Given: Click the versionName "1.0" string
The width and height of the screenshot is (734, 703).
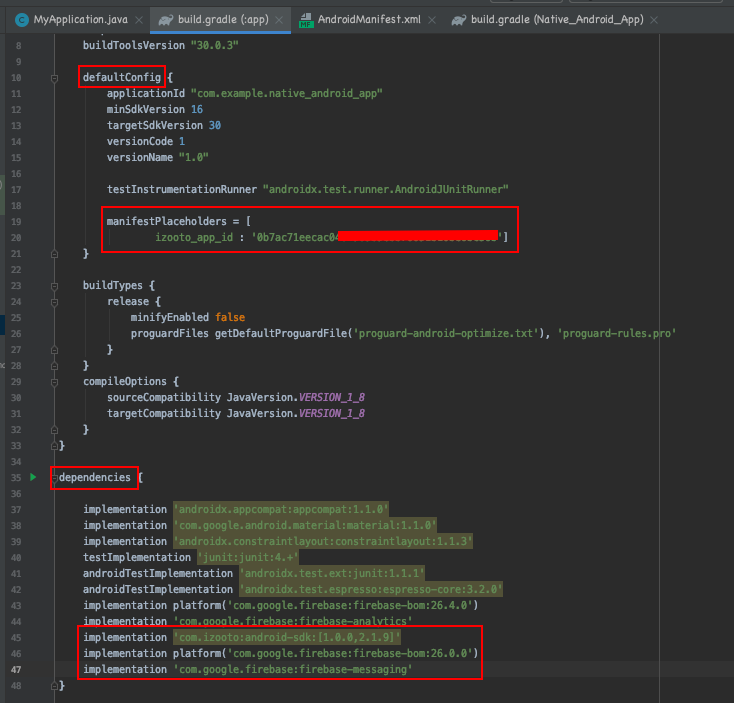Looking at the screenshot, I should coord(193,157).
